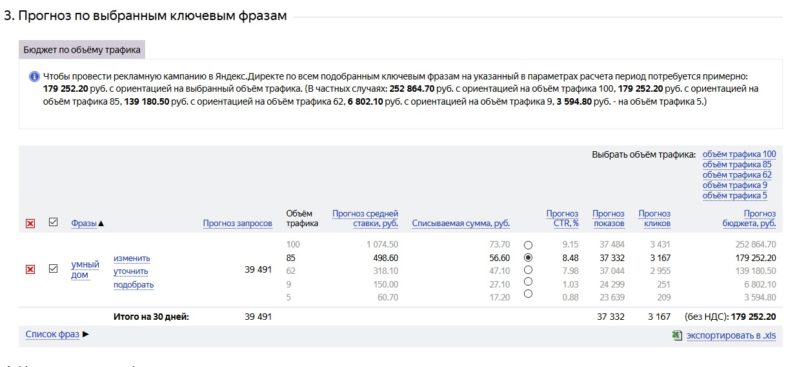Choose 'объём трафика 100' link
797x367 pixels.
pos(739,154)
